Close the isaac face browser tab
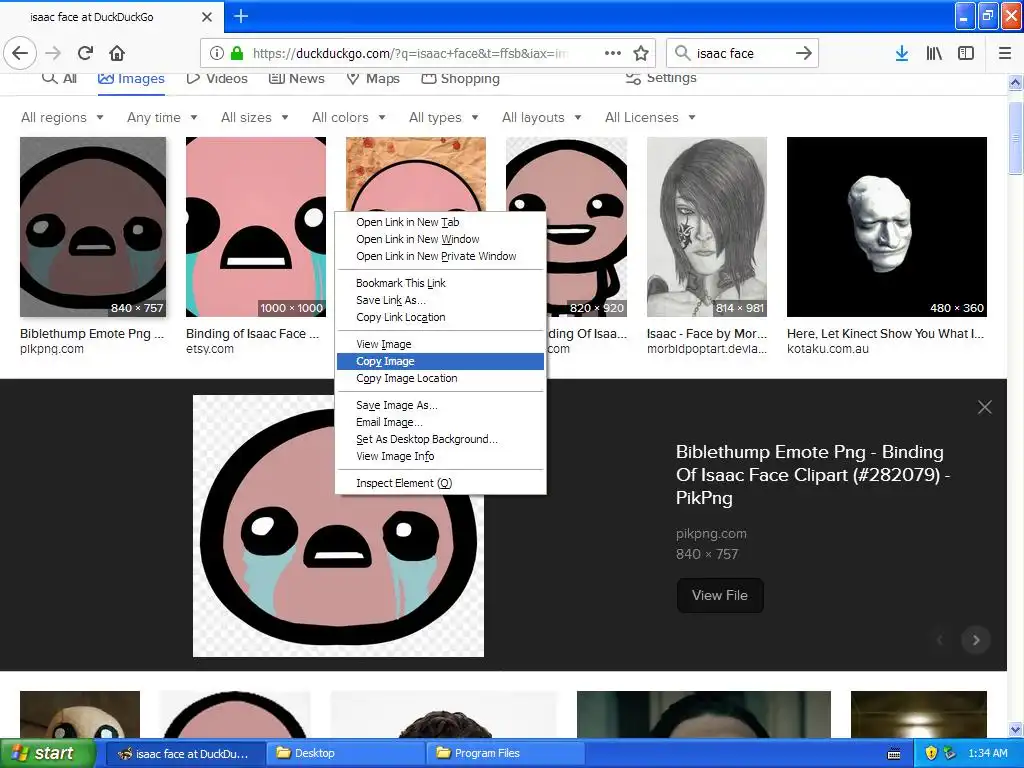 tap(207, 17)
